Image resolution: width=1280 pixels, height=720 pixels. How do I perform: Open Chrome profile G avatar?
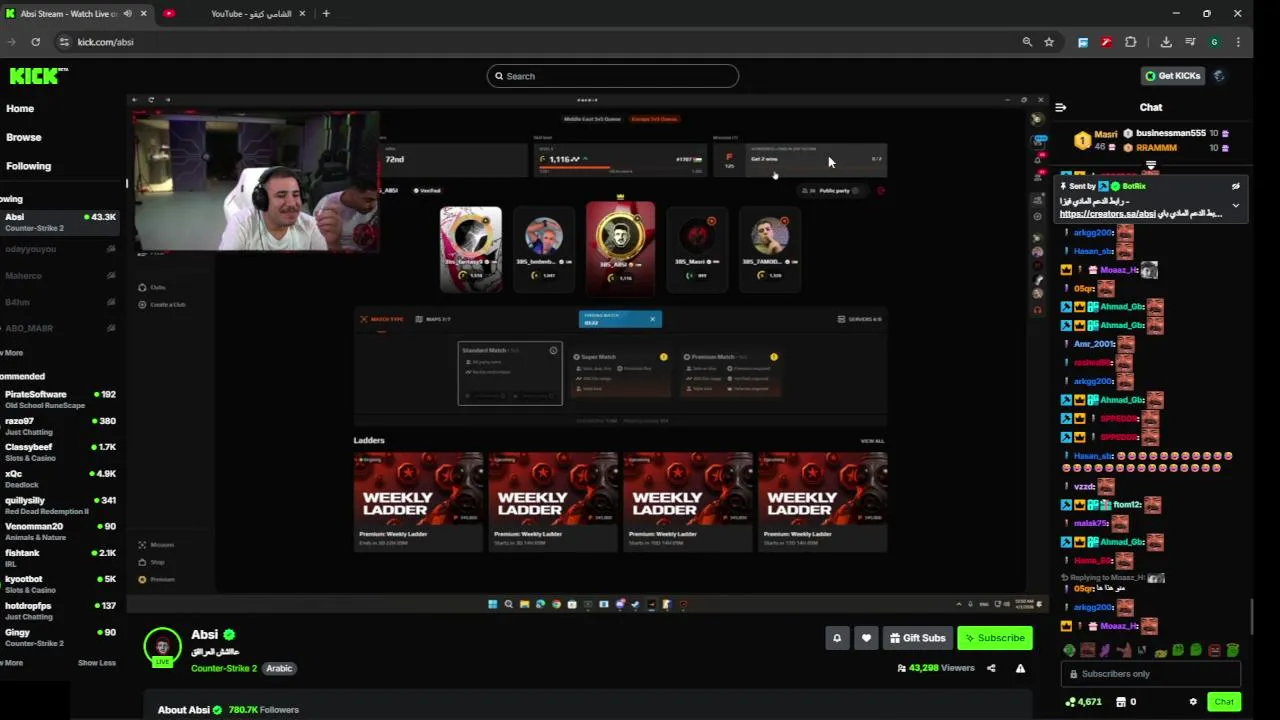click(x=1214, y=42)
